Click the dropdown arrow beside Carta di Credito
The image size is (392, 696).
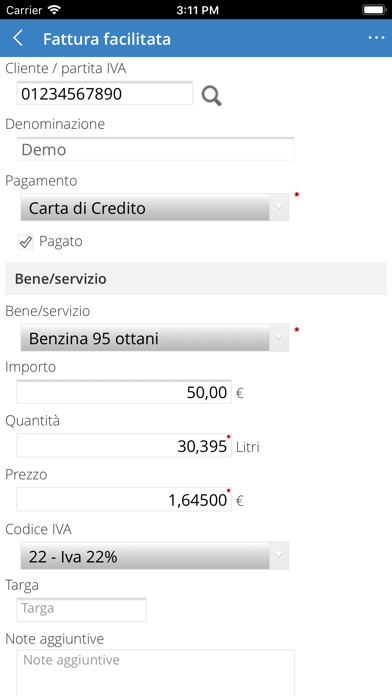coord(279,207)
